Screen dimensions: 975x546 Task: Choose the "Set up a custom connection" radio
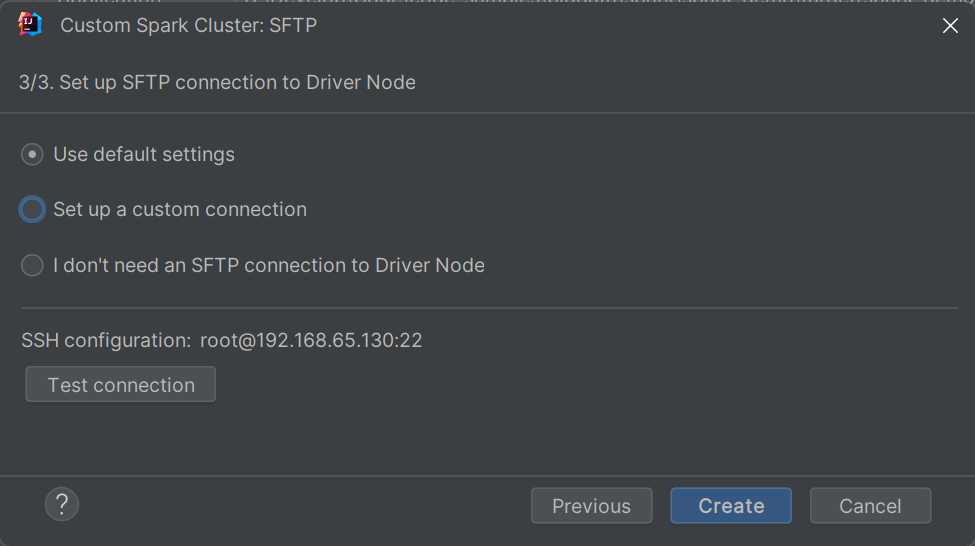click(32, 210)
